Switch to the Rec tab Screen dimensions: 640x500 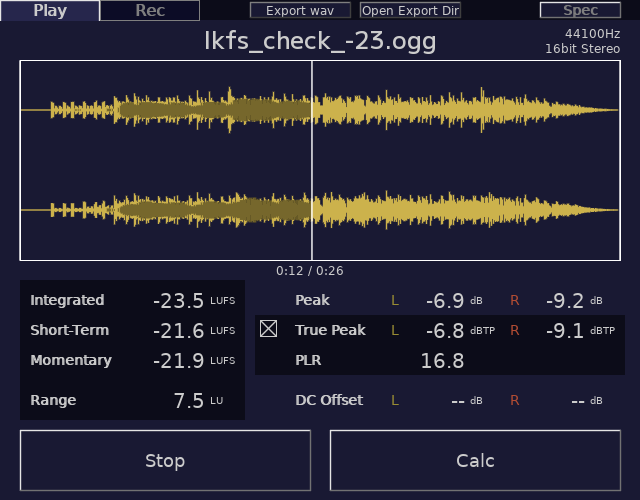click(x=150, y=11)
